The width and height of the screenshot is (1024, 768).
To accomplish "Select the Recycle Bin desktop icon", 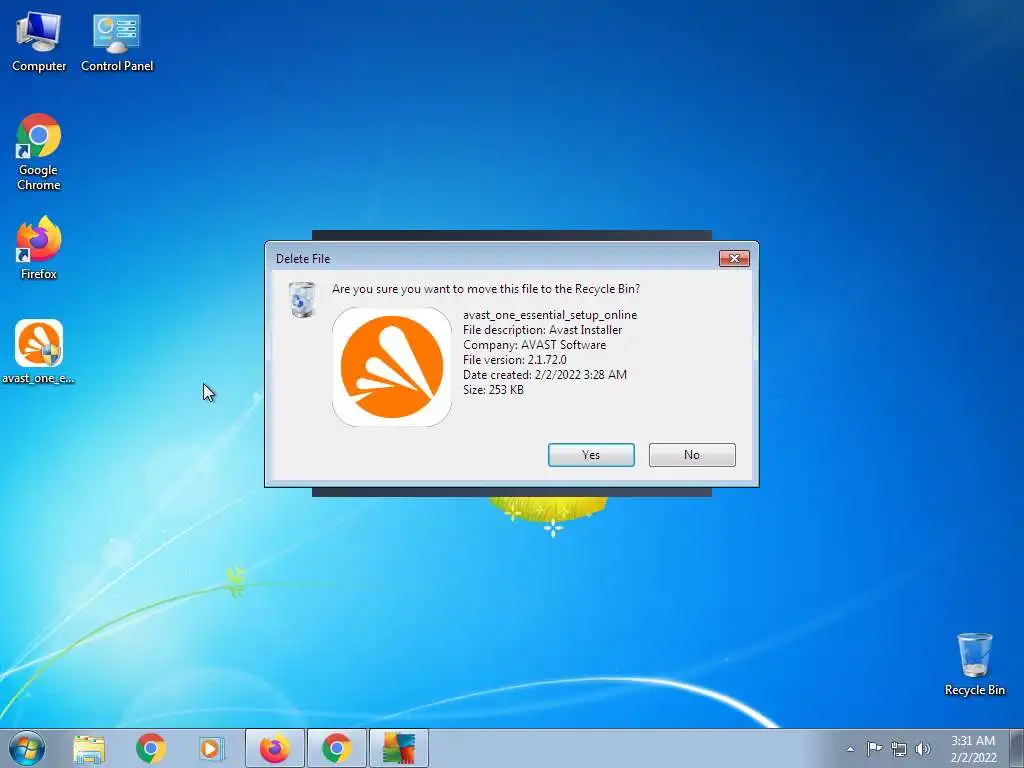I will pyautogui.click(x=974, y=664).
